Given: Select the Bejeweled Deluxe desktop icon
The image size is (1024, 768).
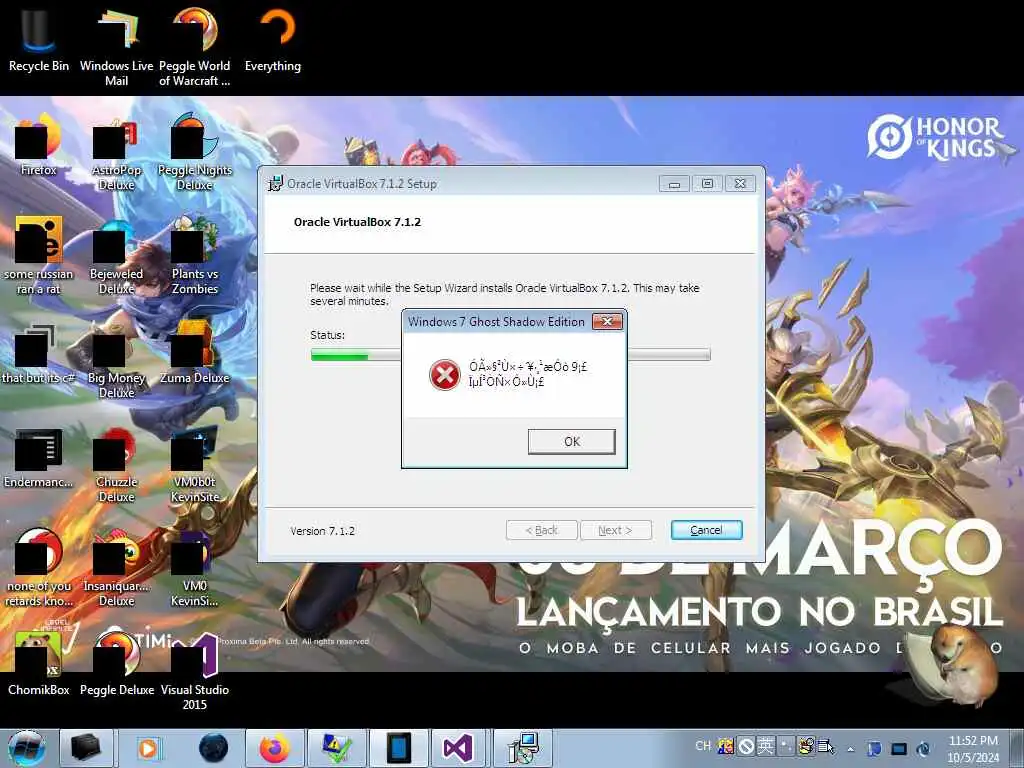Looking at the screenshot, I should coord(116,257).
